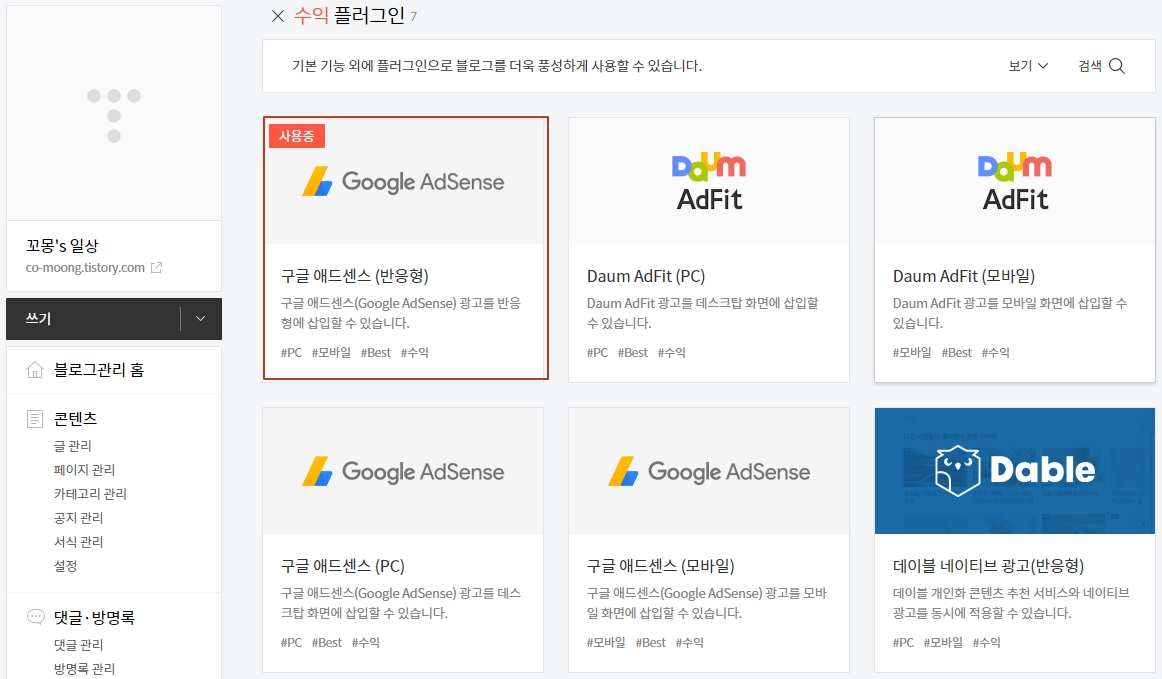Click description text of 구글 애드센스 (반응형)

pyautogui.click(x=400, y=313)
